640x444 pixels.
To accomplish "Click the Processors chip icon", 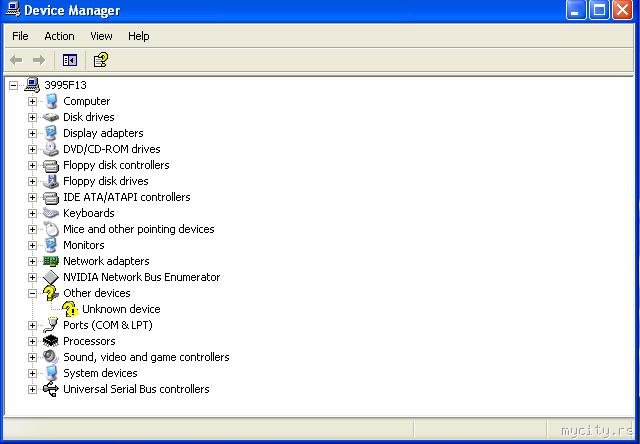I will [51, 341].
